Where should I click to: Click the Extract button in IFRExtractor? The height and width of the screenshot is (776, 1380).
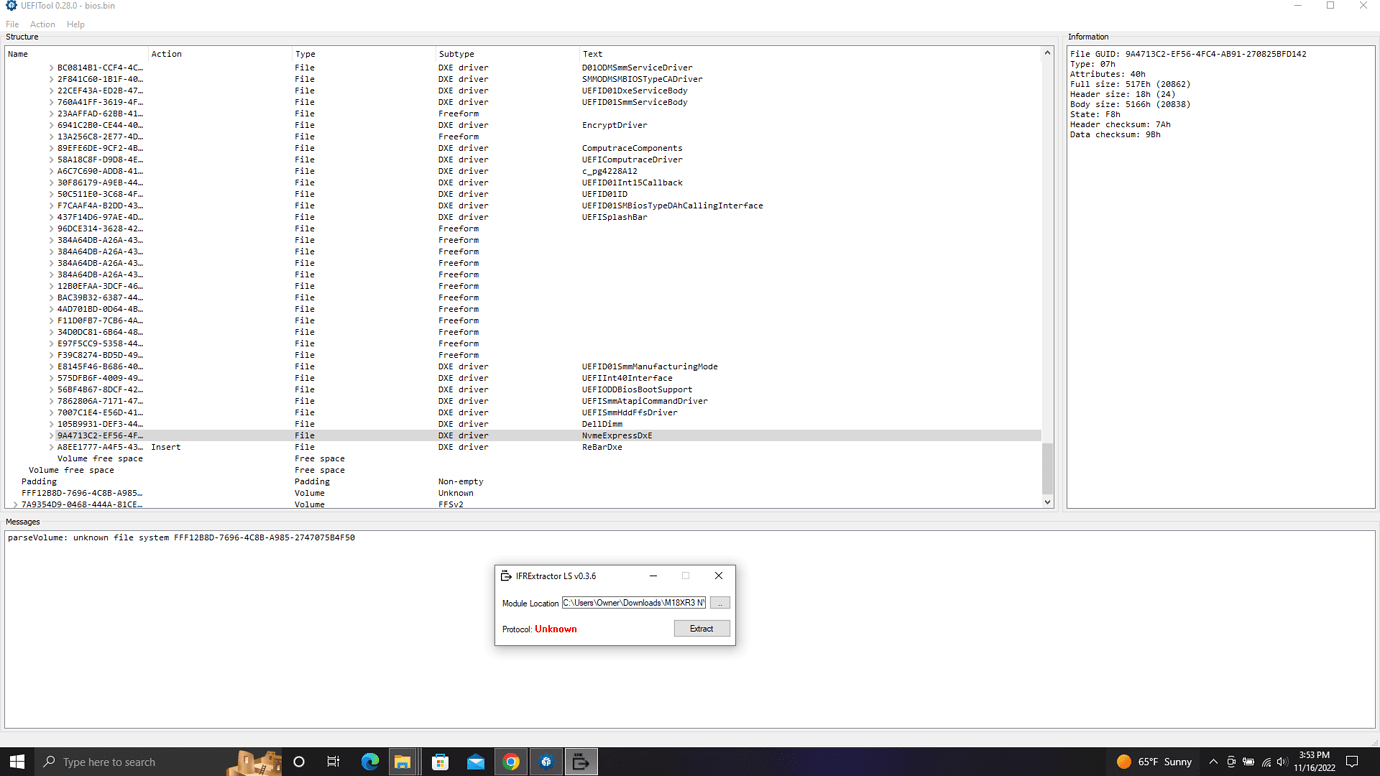[x=702, y=629]
